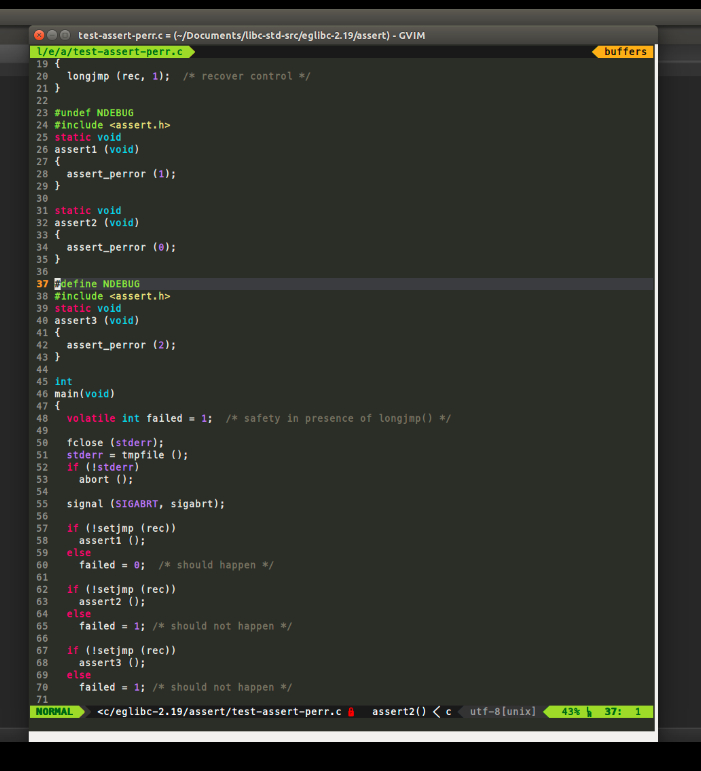
Task: Click the assert2() function name in statusline
Action: (x=399, y=712)
